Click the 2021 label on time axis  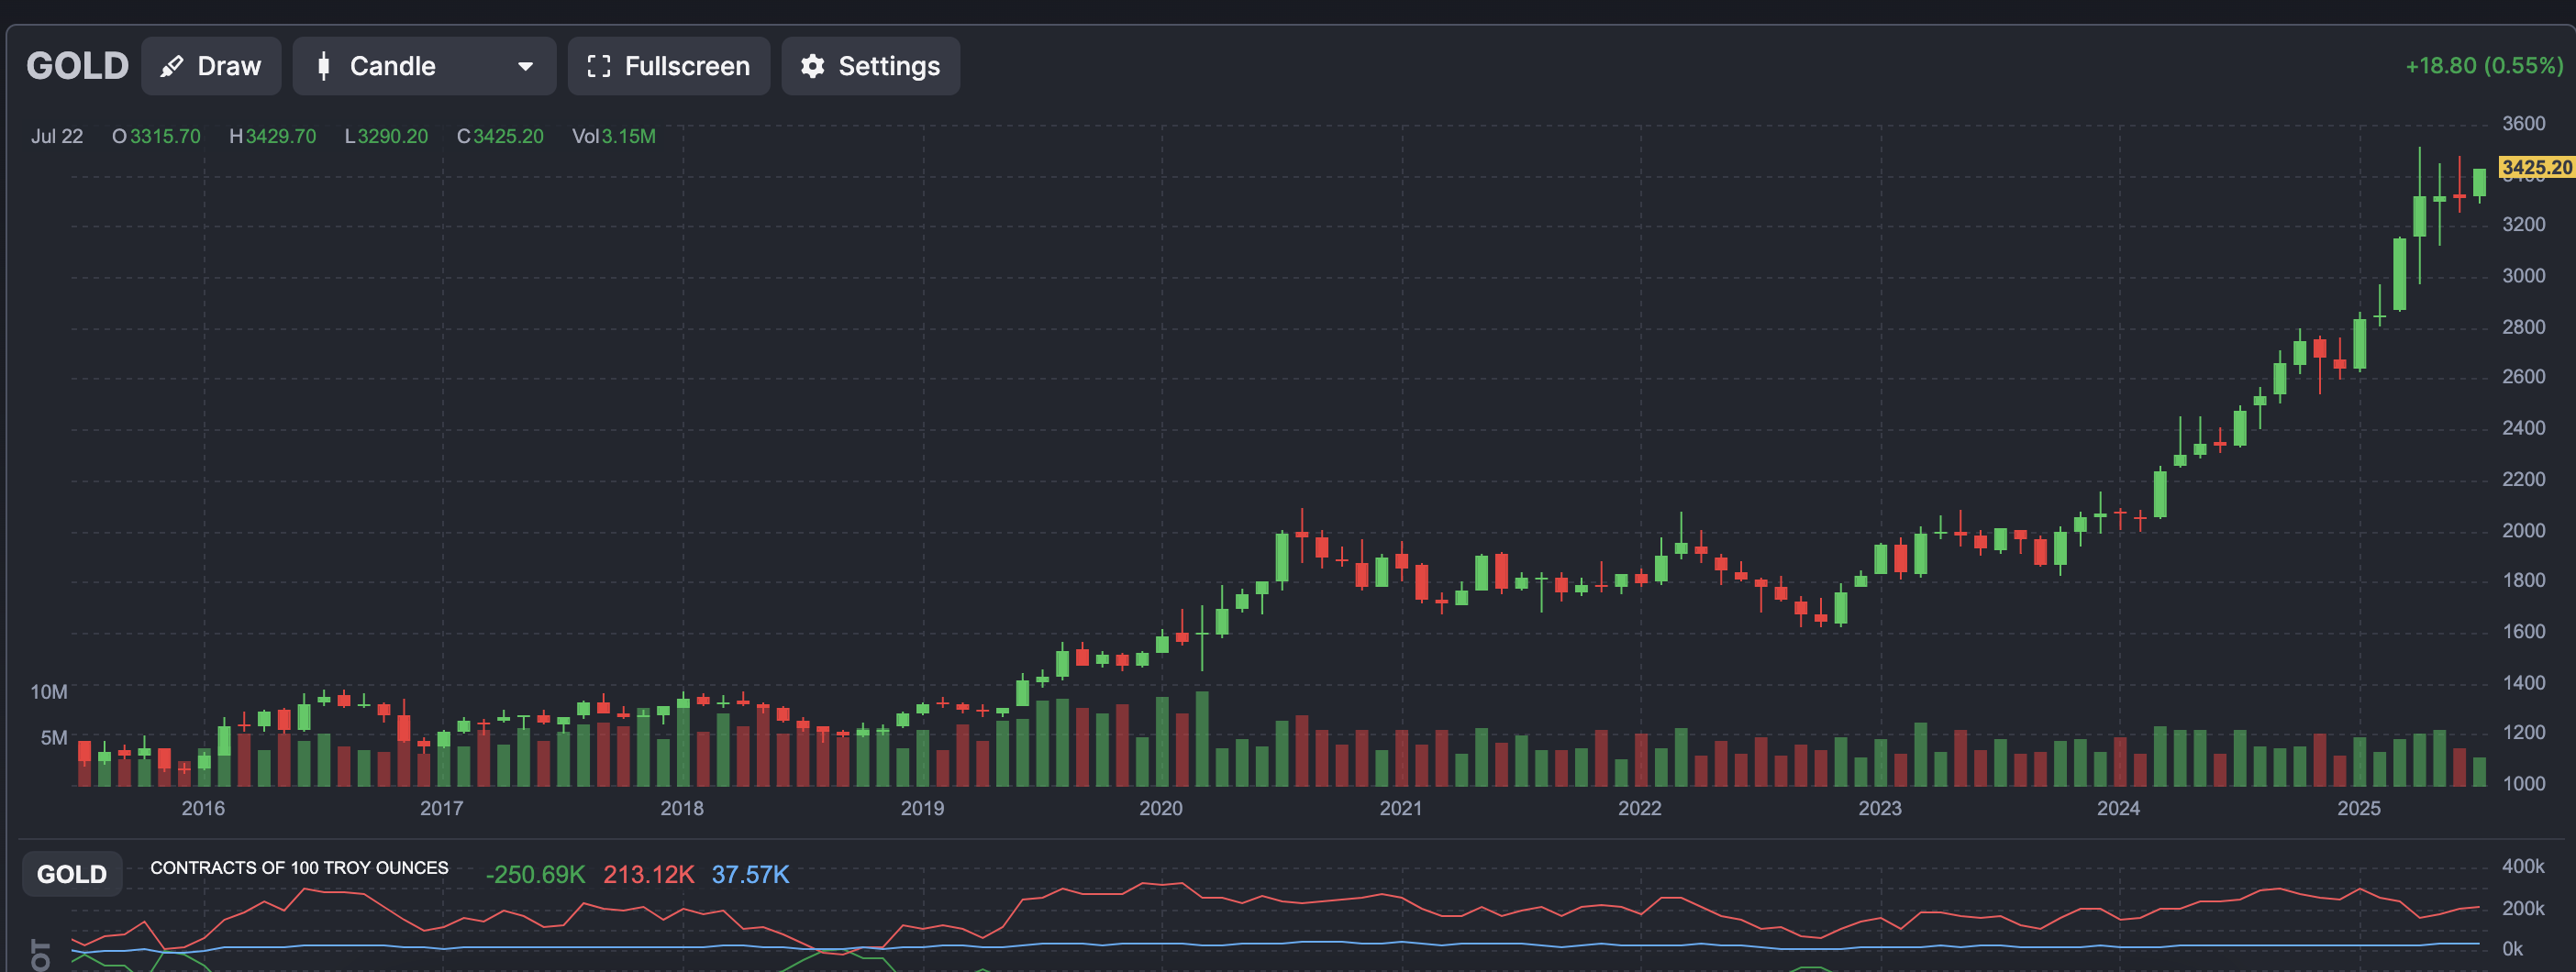tap(1401, 808)
